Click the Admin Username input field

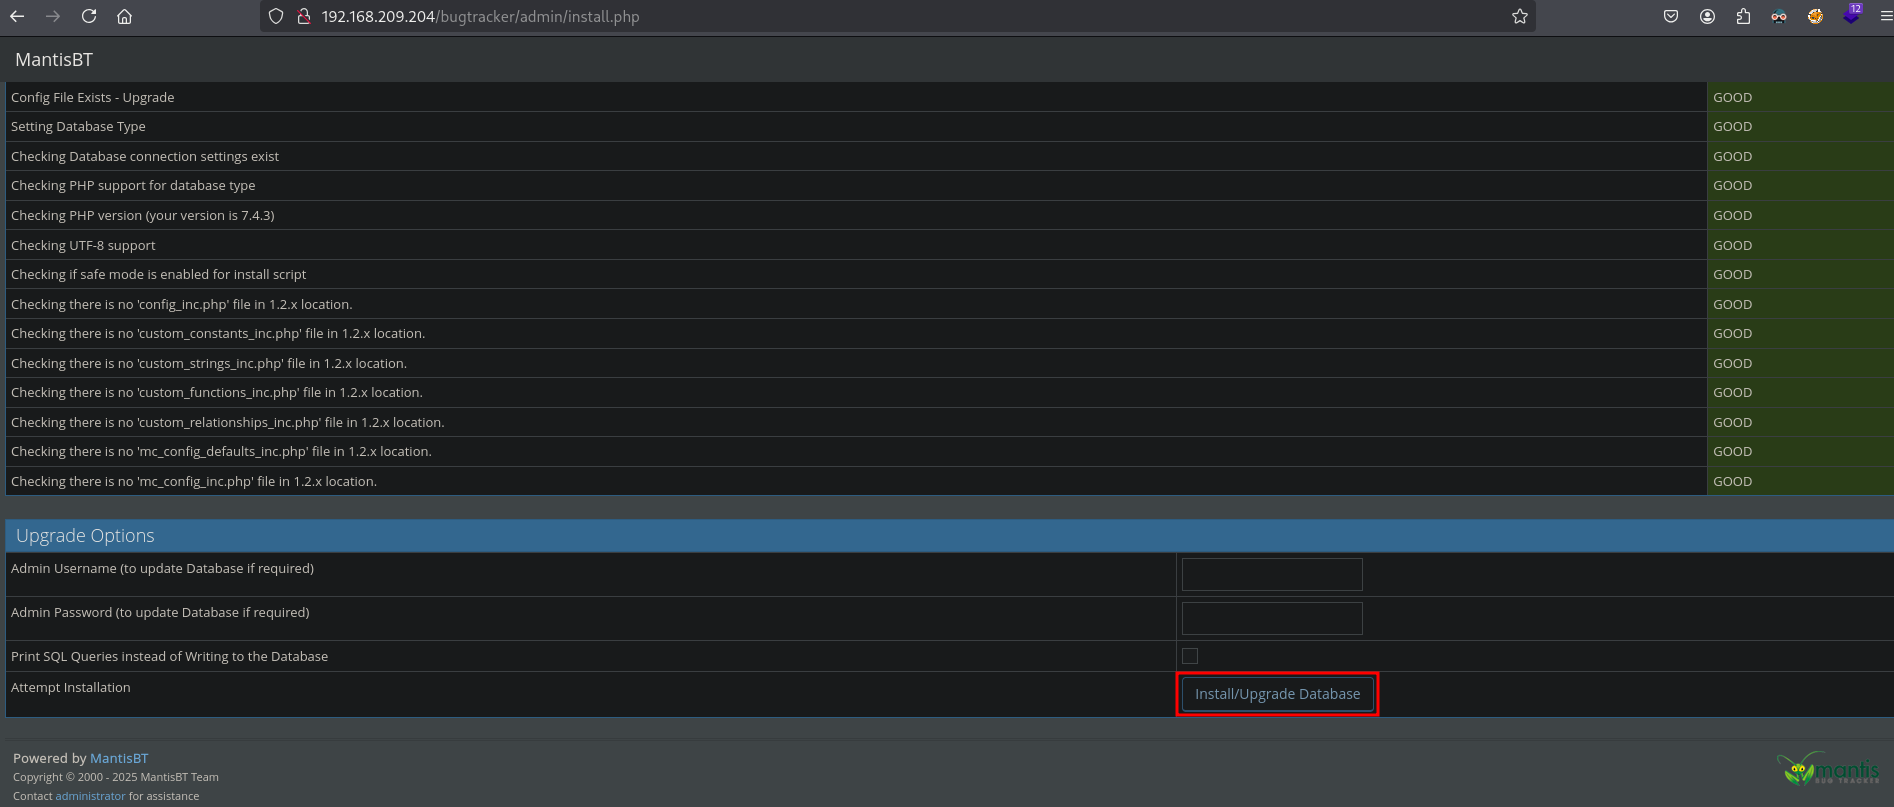(1271, 575)
